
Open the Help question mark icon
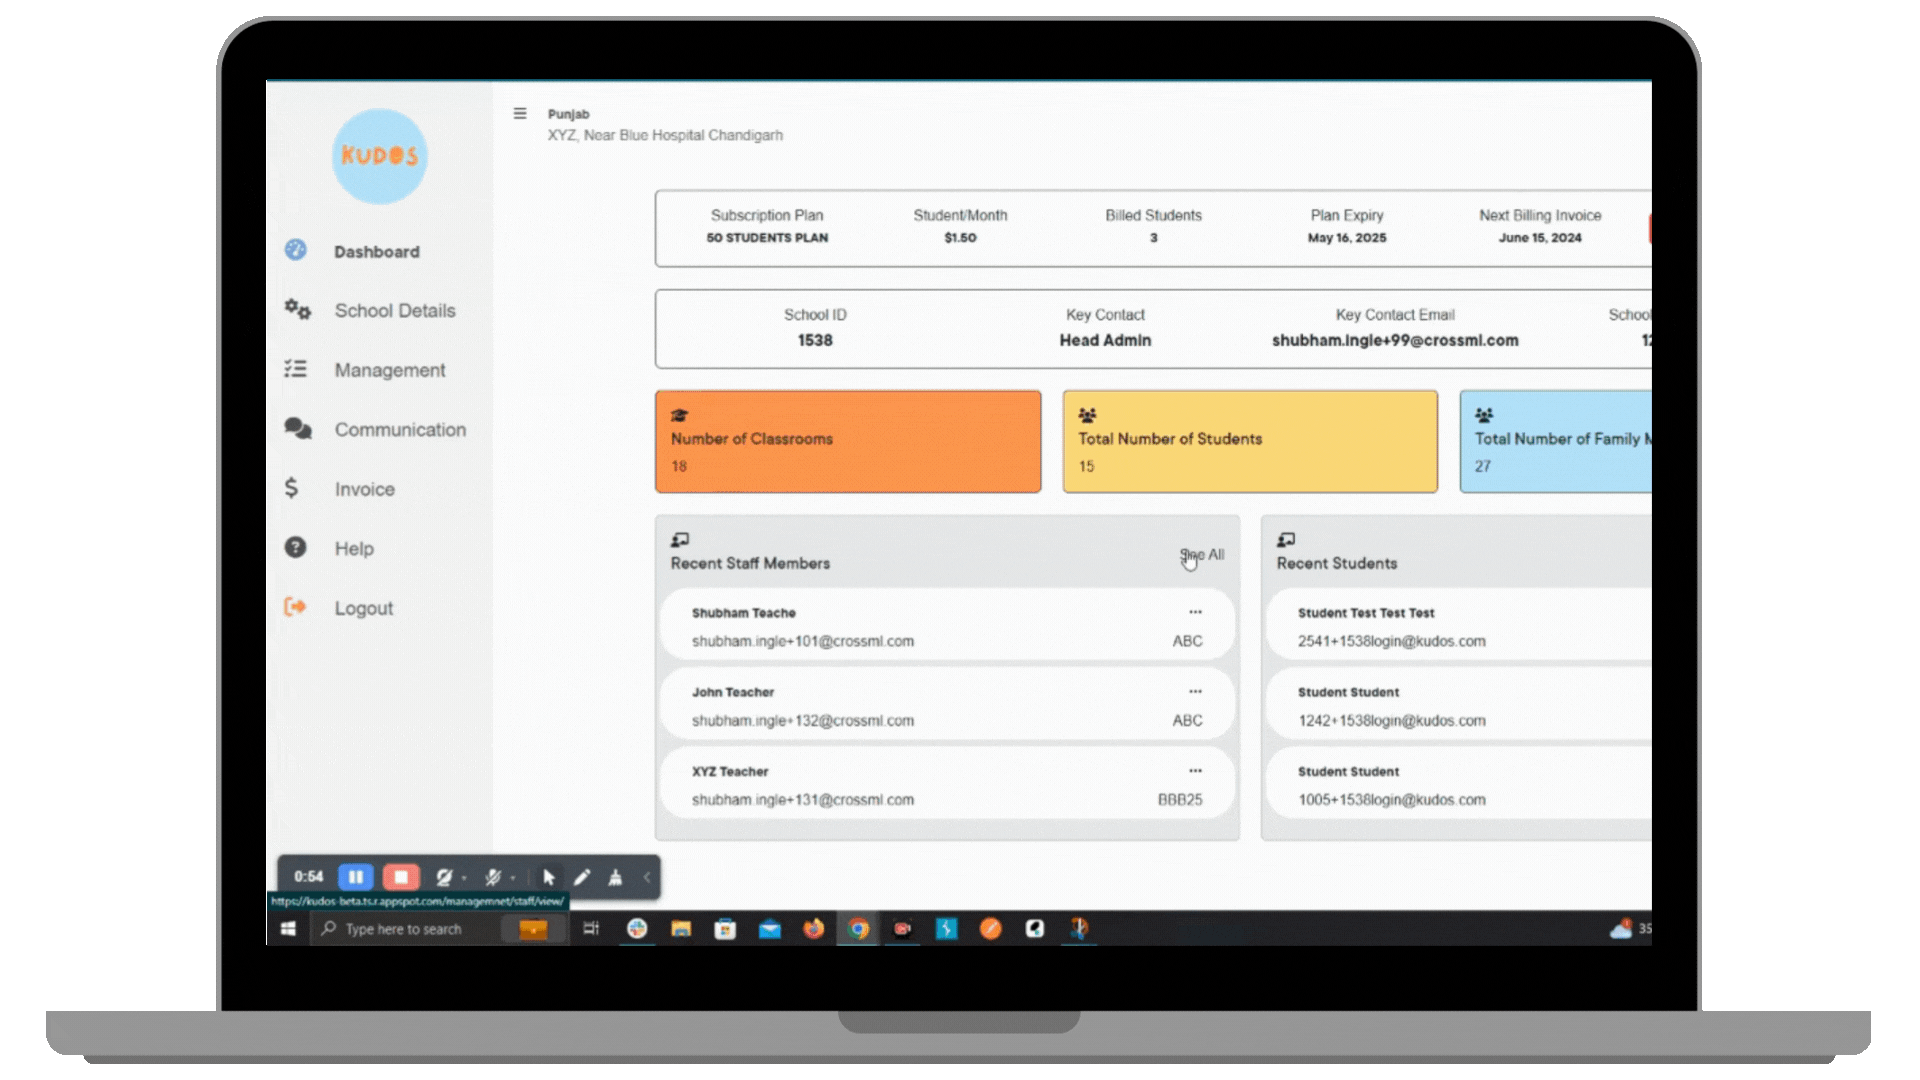click(293, 547)
